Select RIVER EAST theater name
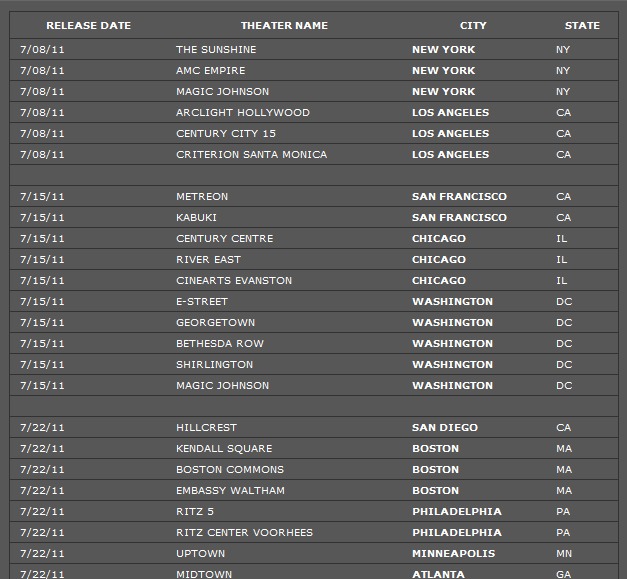Screen dimensions: 627x579 tap(208, 260)
